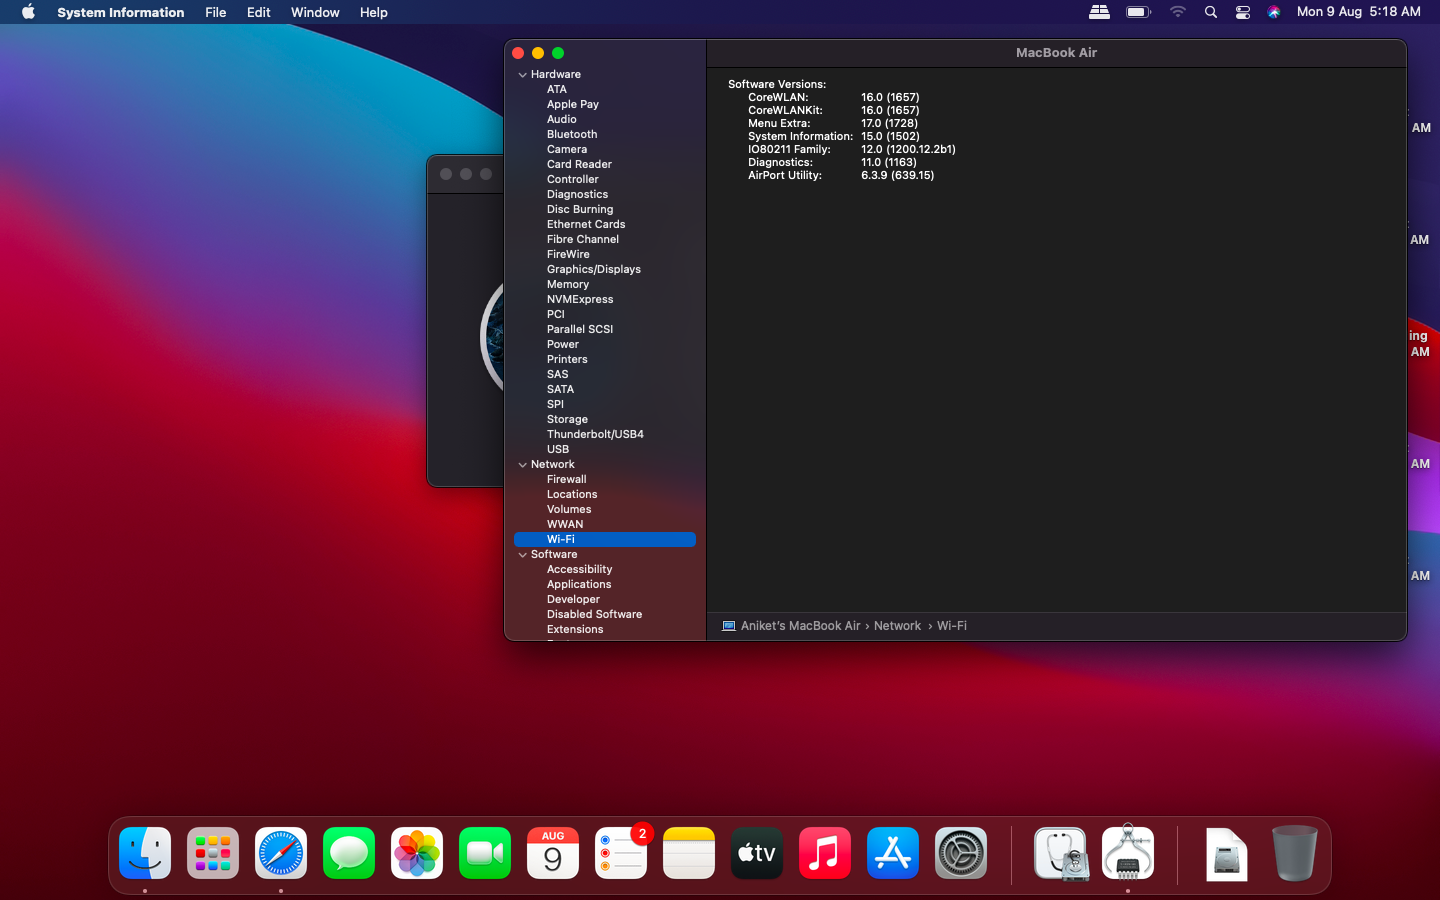Open the File menu
Screen dimensions: 1440x900
[x=215, y=12]
